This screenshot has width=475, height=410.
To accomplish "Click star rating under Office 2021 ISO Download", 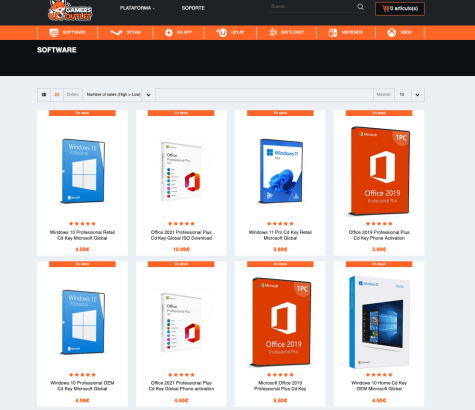I will [x=181, y=224].
